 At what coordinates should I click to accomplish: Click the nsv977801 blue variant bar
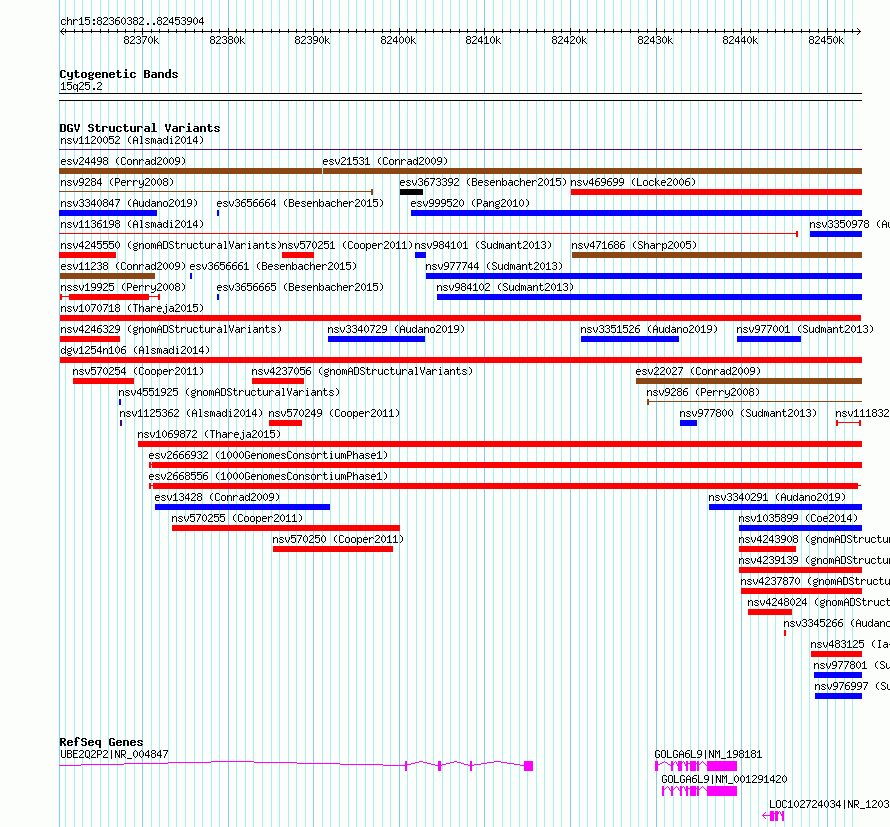[x=838, y=675]
